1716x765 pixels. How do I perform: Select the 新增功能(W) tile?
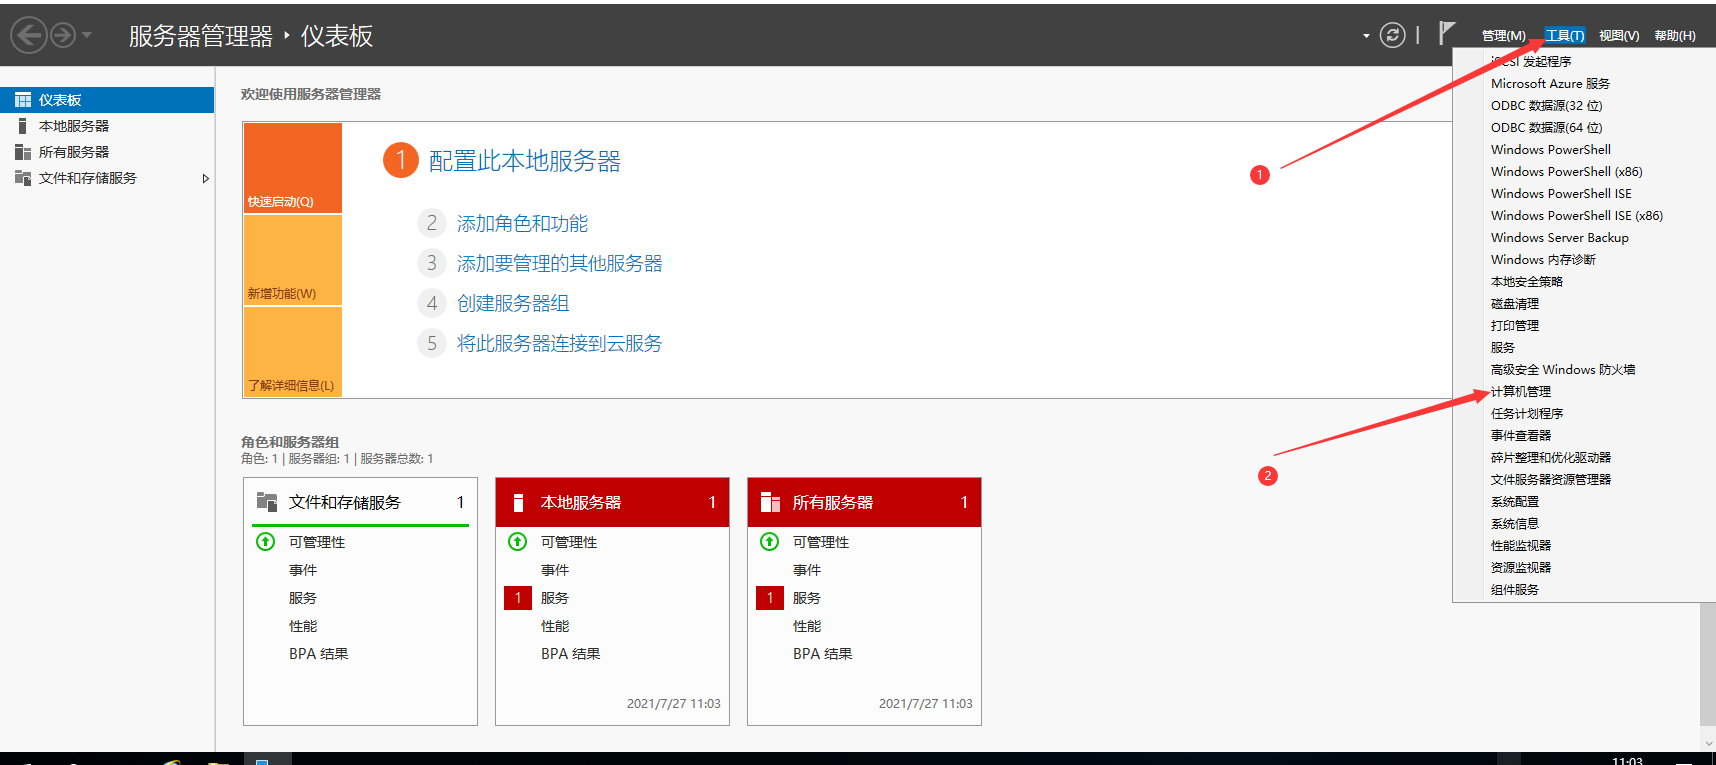[293, 260]
